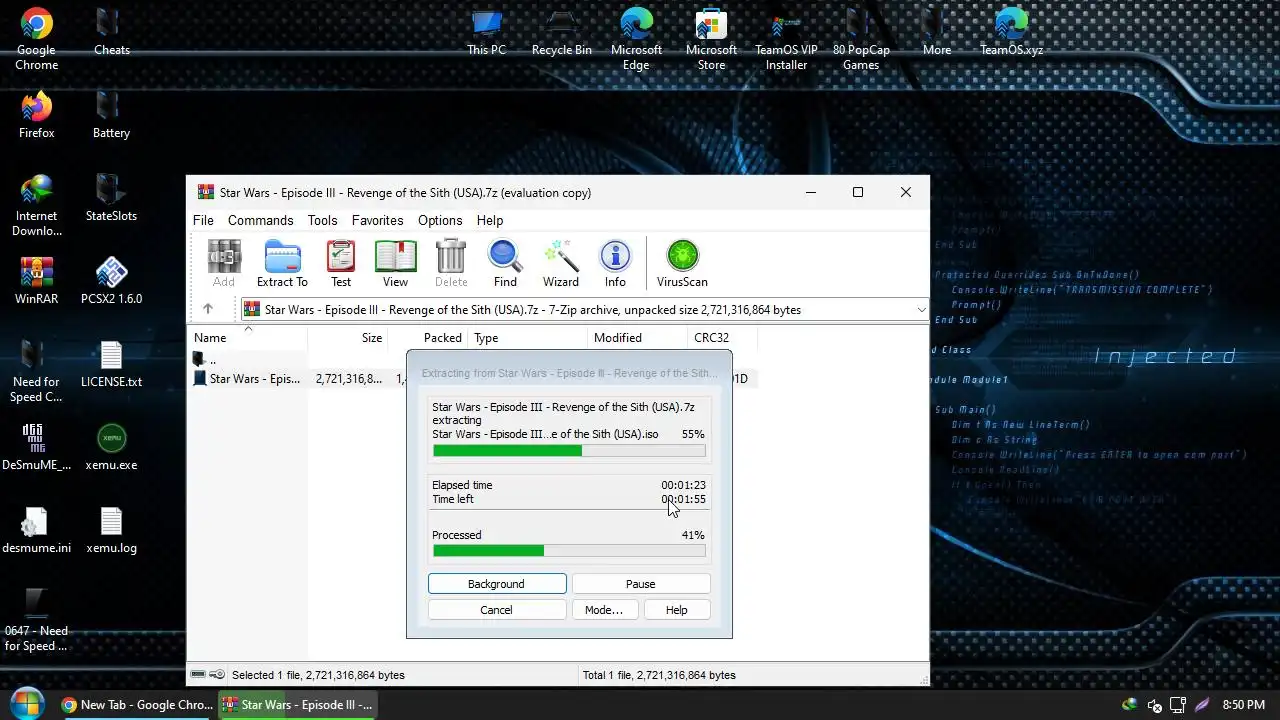Click the file extraction 55% progress bar
The height and width of the screenshot is (720, 1280).
click(569, 451)
